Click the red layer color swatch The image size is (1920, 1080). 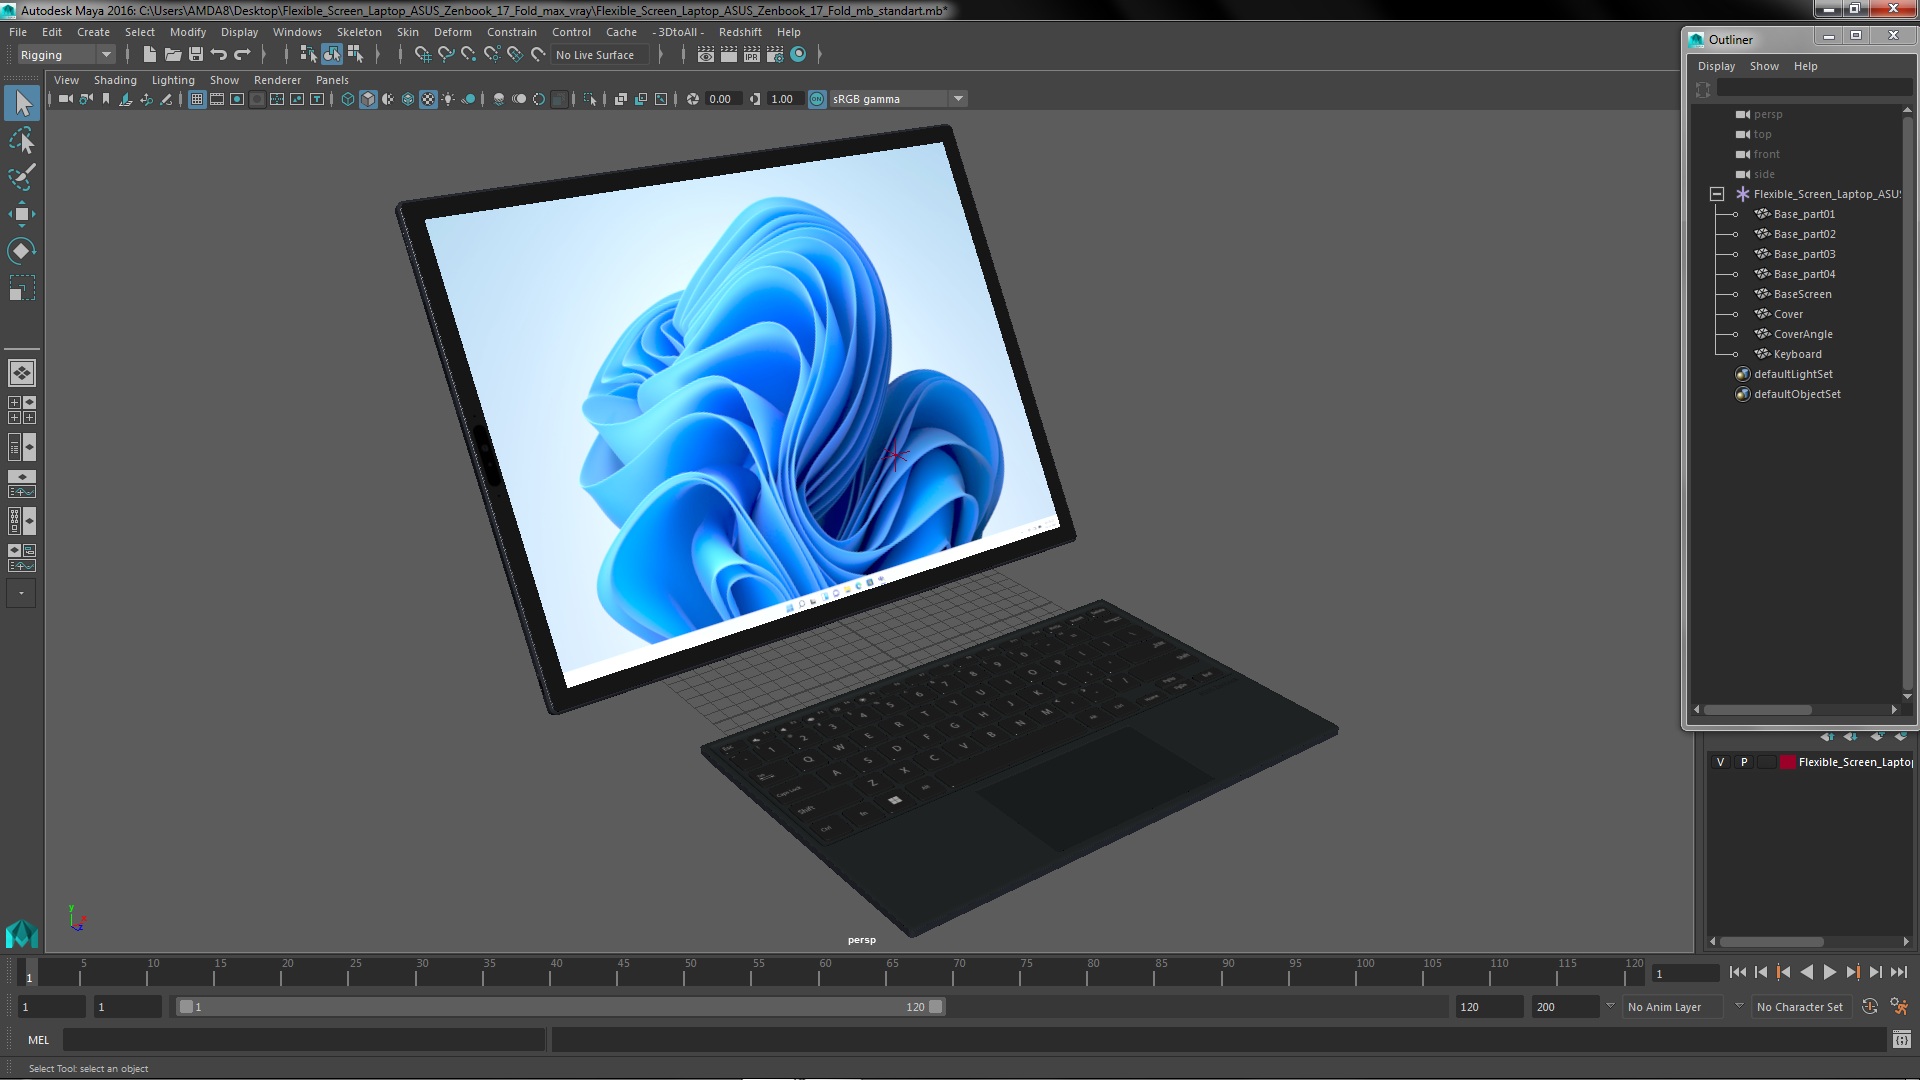[x=1787, y=762]
